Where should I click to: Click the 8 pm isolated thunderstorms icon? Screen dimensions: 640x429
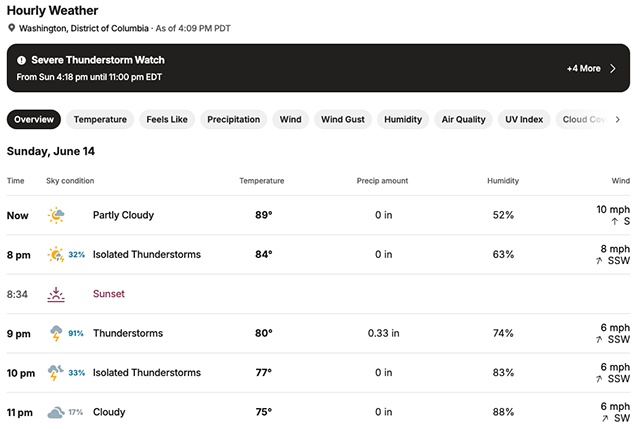56,254
